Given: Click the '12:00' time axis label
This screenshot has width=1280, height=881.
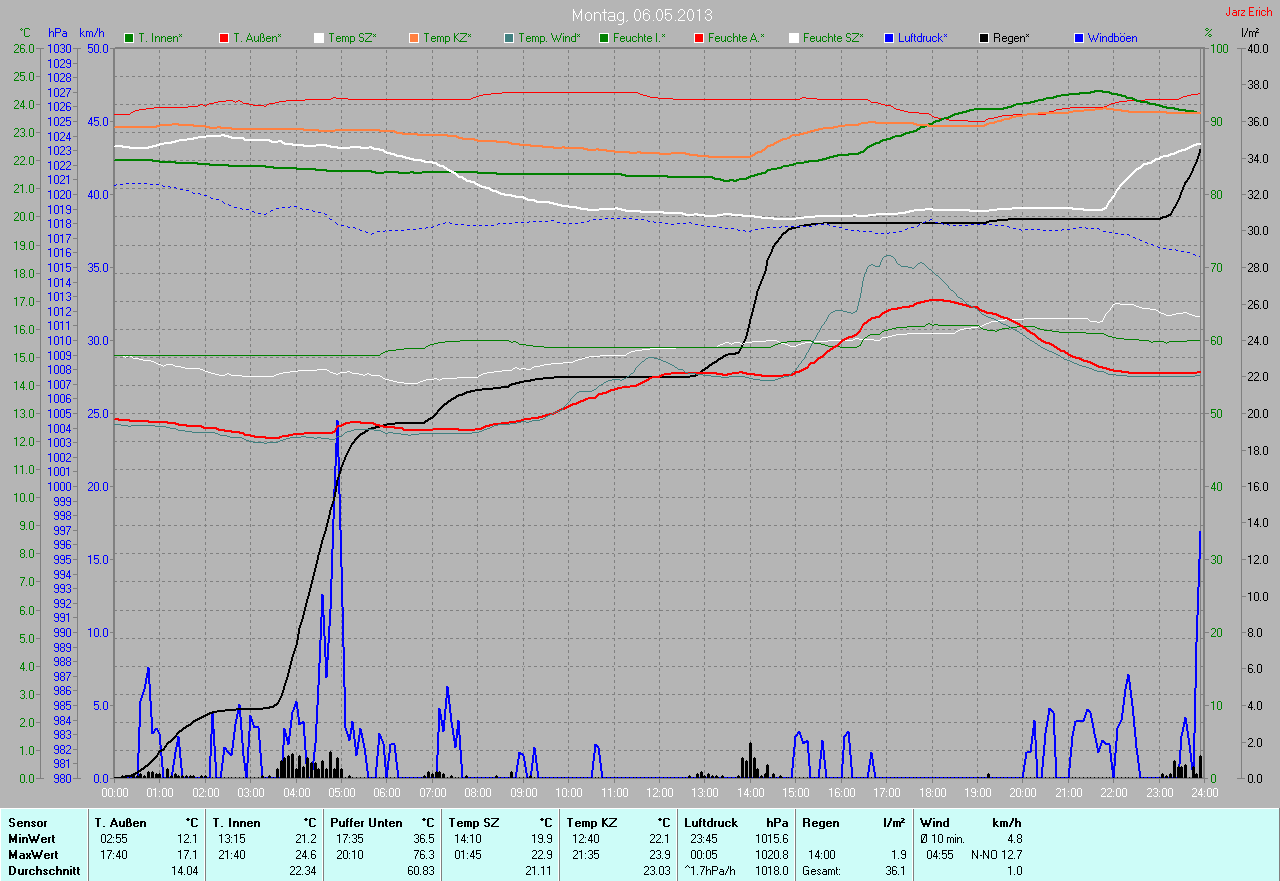Looking at the screenshot, I should point(659,793).
